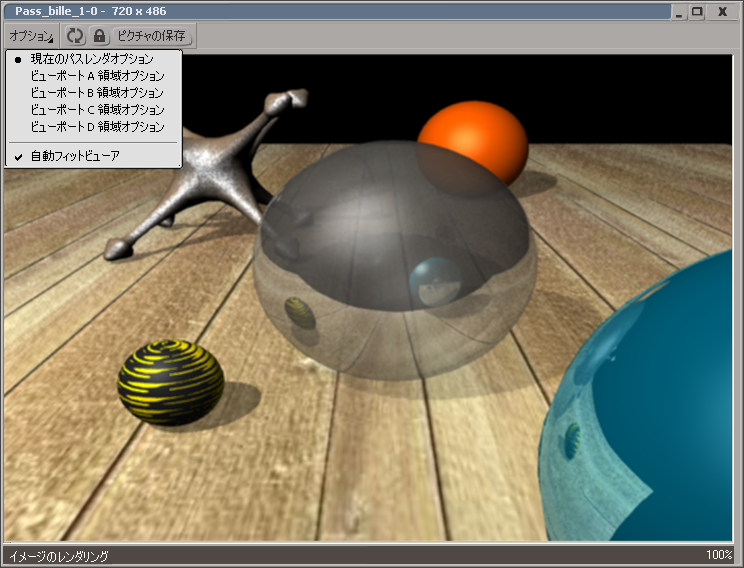Screen dimensions: 744x568
Task: Click the refresh render icon
Action: [x=74, y=36]
